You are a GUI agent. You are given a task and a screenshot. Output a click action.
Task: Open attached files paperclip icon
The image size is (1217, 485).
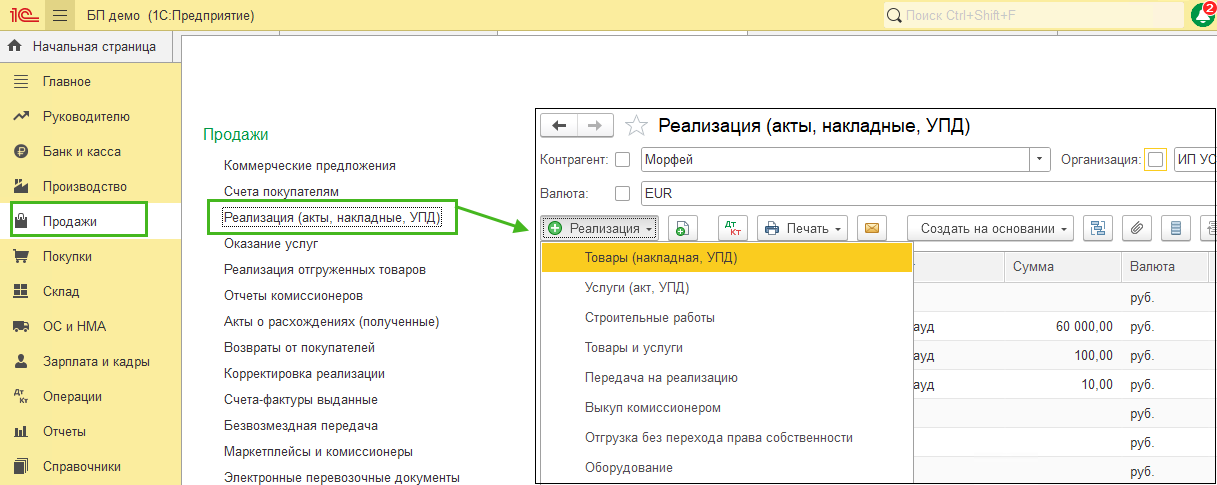(1136, 228)
